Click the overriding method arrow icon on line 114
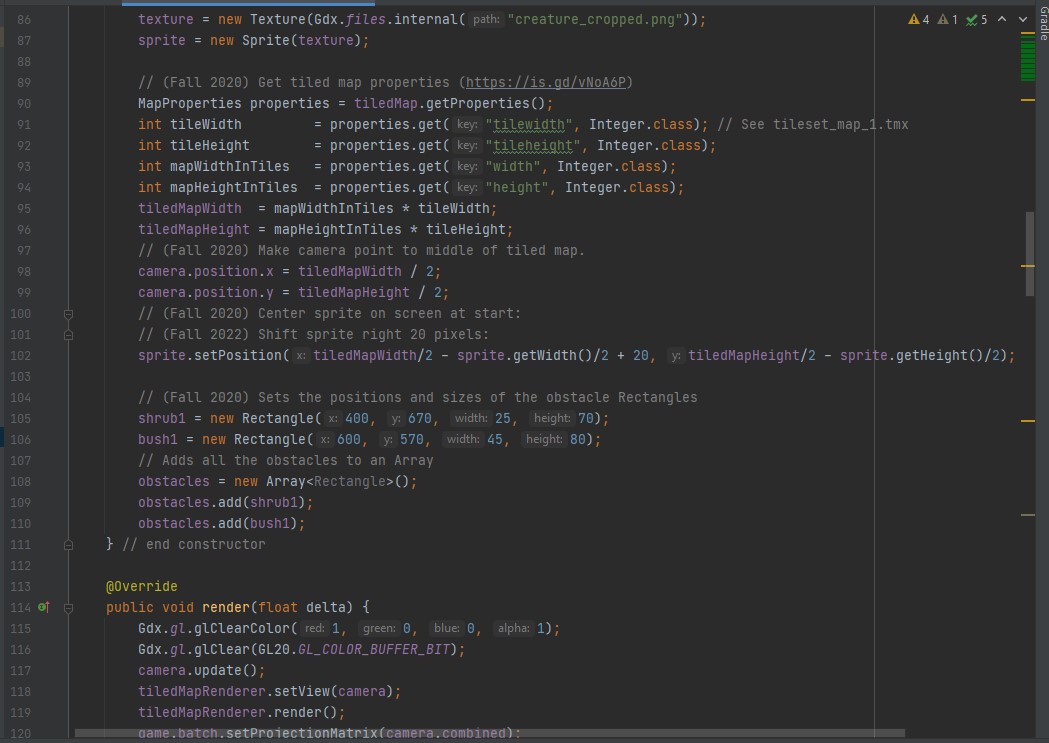 coord(44,607)
